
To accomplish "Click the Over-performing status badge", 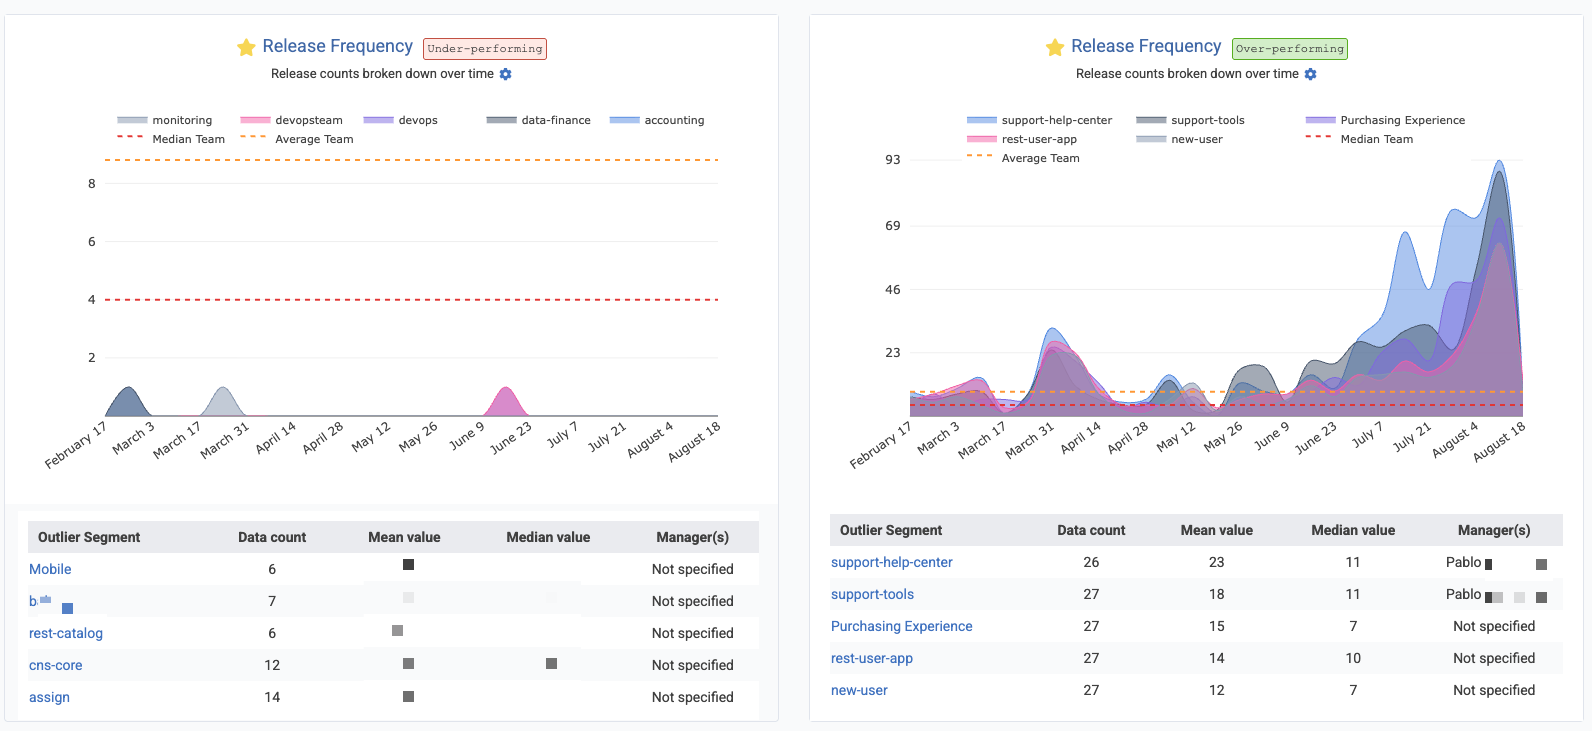I will (1289, 48).
